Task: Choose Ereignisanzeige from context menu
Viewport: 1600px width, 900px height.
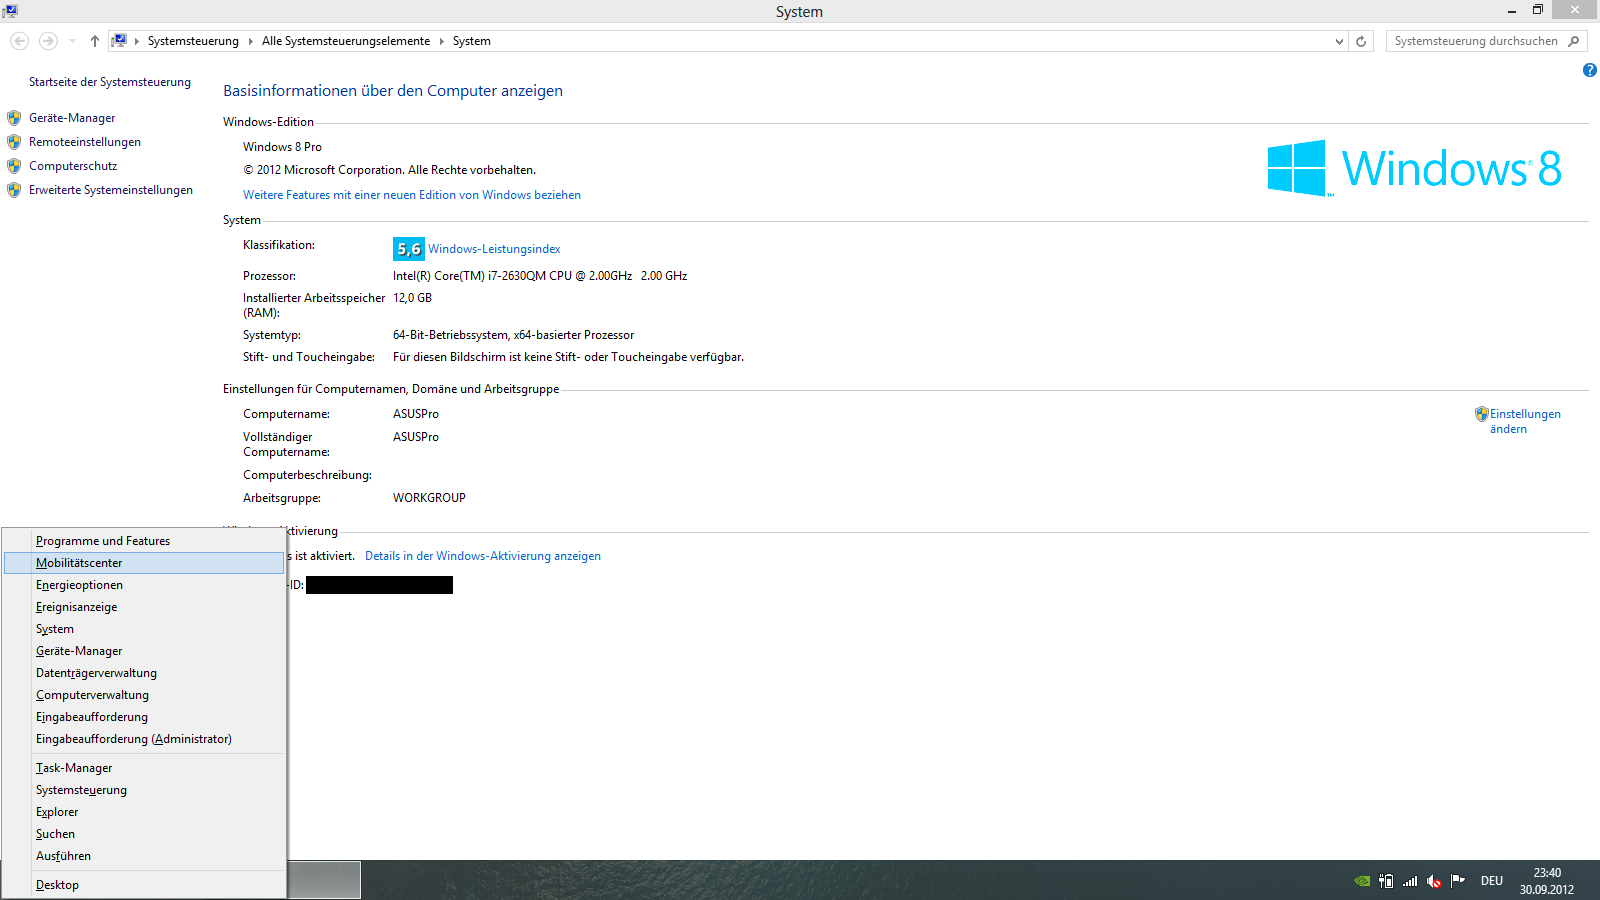Action: [x=144, y=607]
